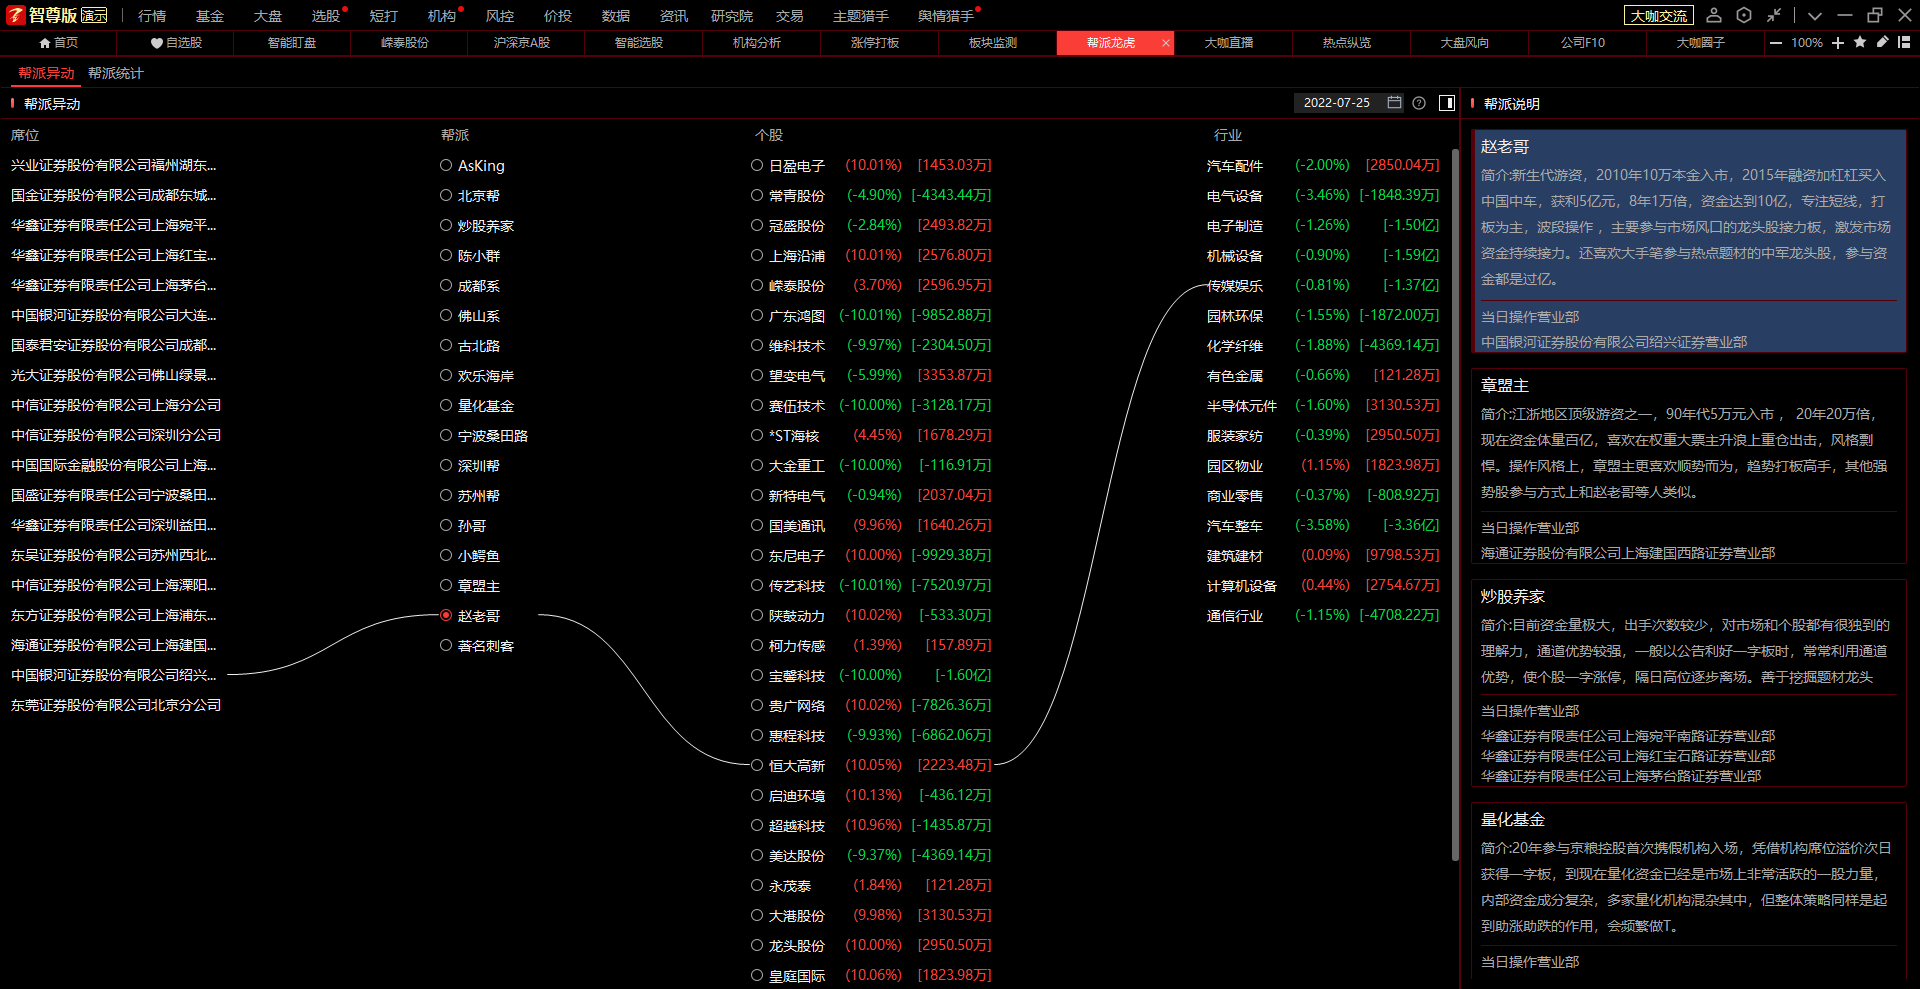The image size is (1920, 989).
Task: Click 华鑫证券...上海茅台路证券营业部 entry
Action: [1621, 776]
